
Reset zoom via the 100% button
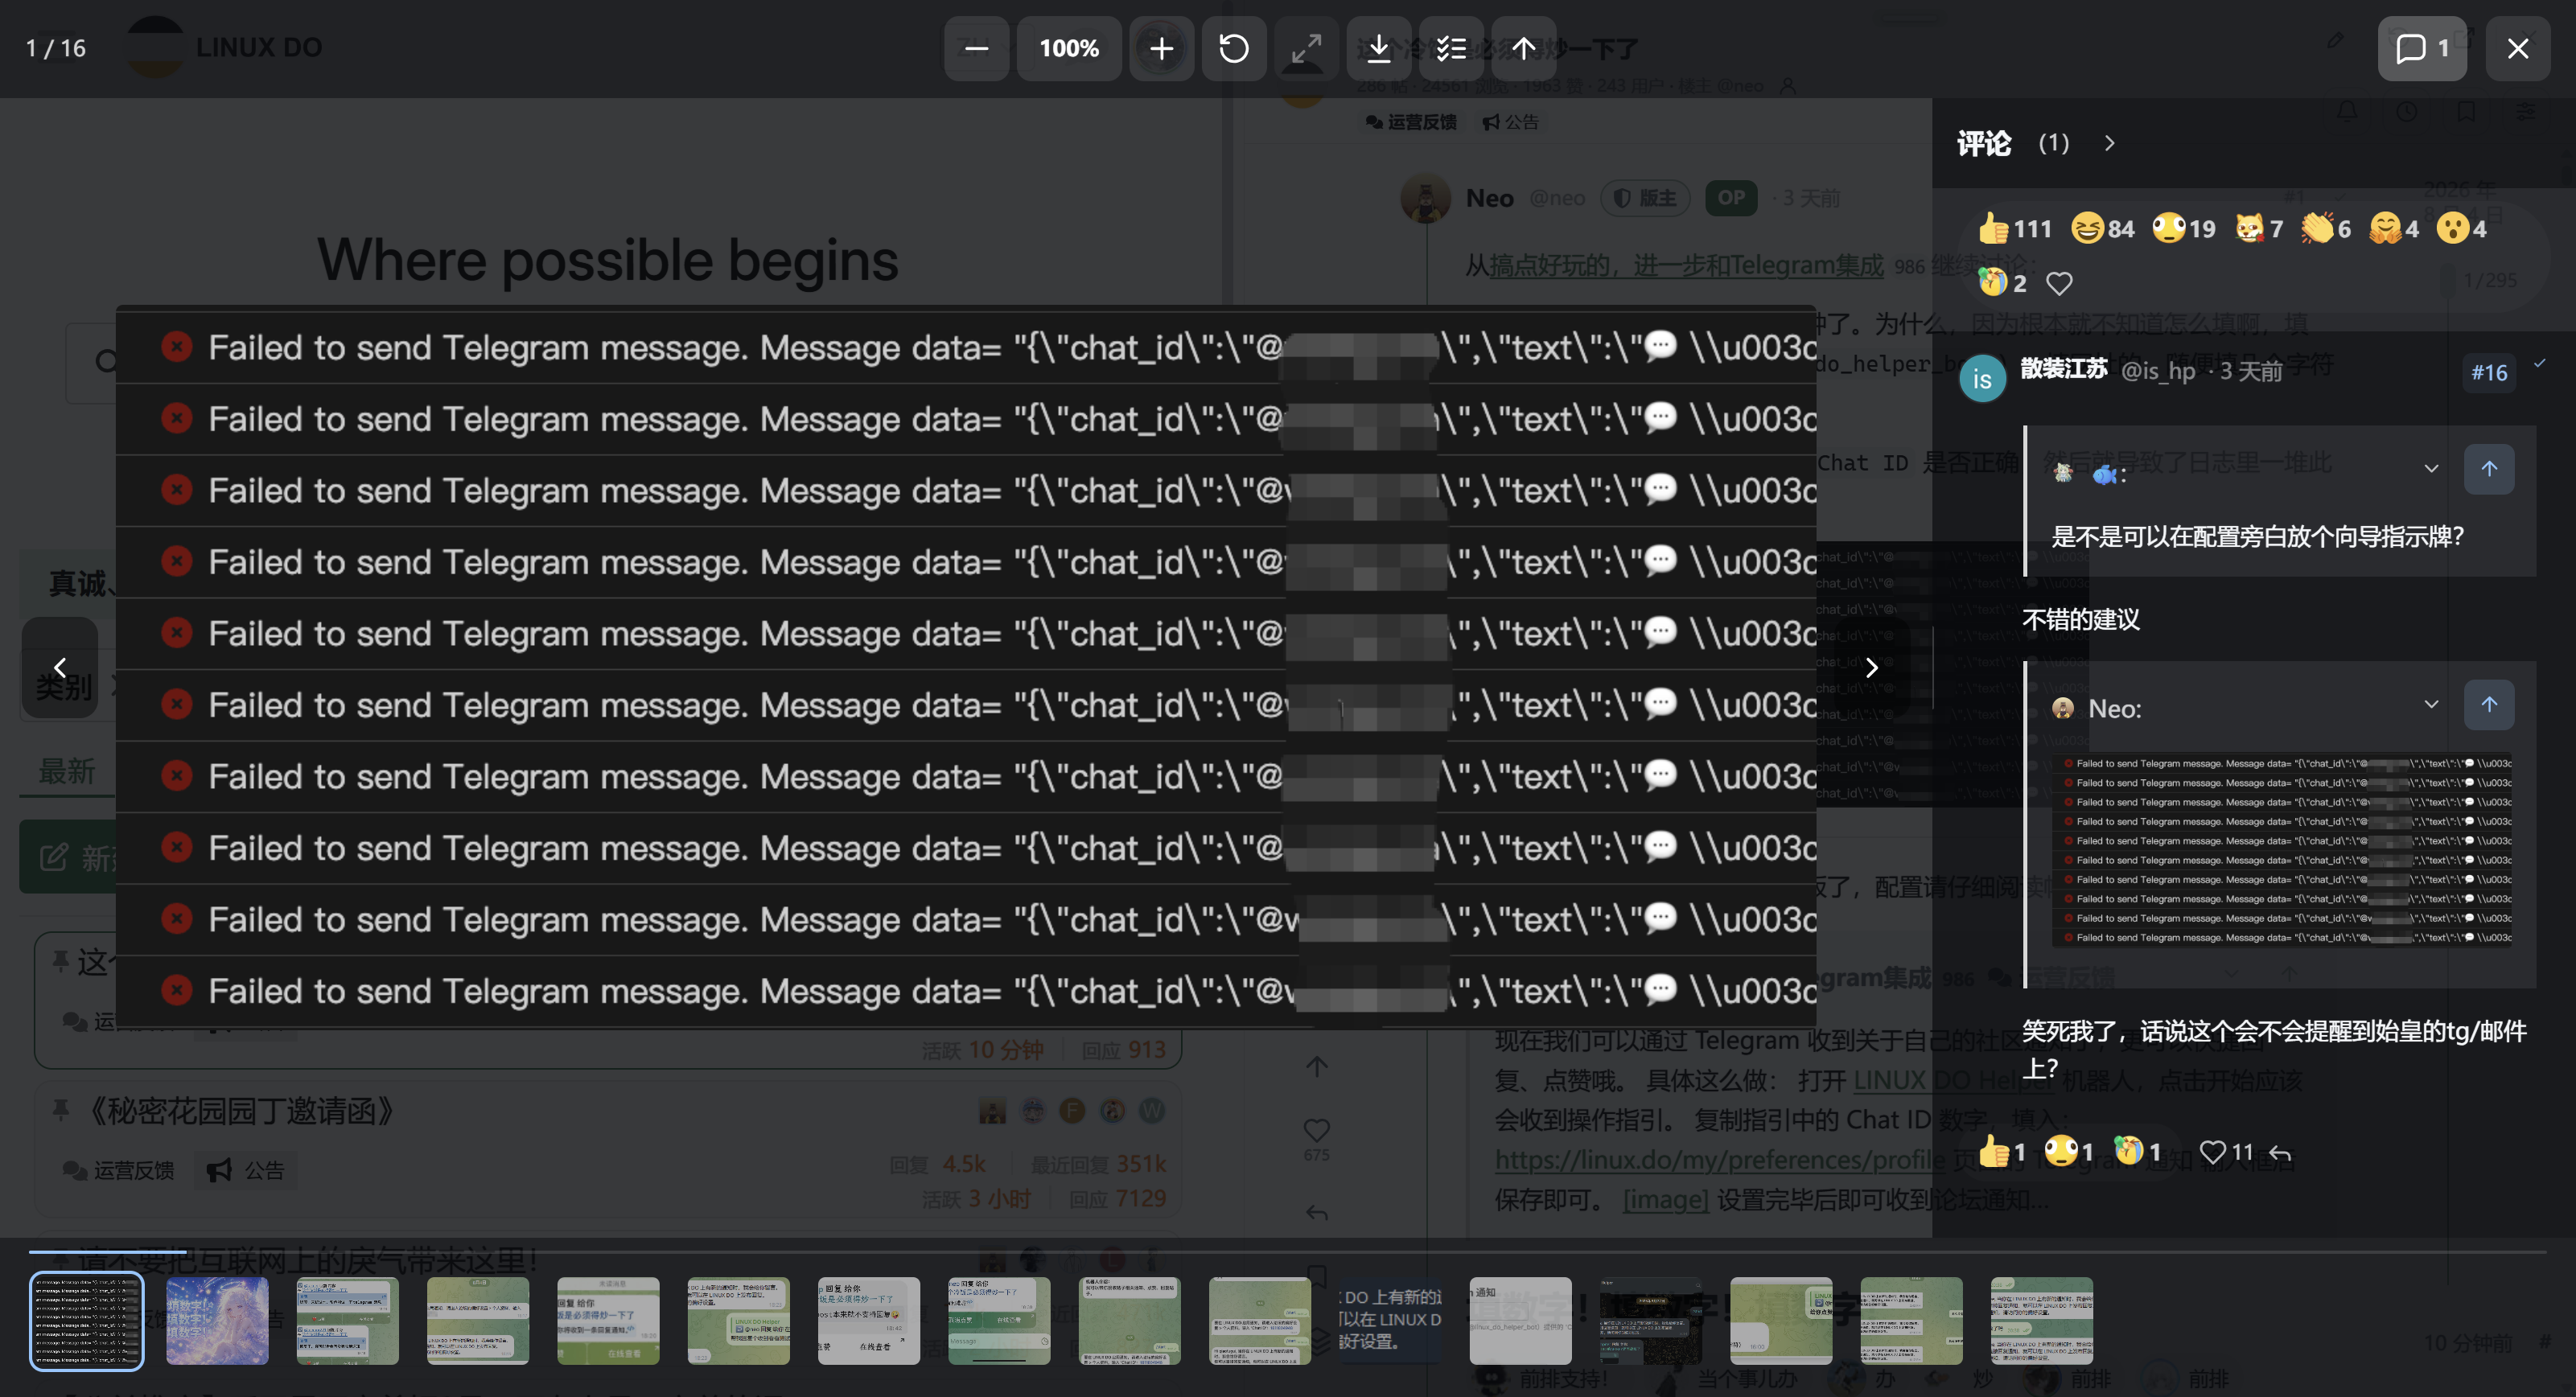(1069, 48)
